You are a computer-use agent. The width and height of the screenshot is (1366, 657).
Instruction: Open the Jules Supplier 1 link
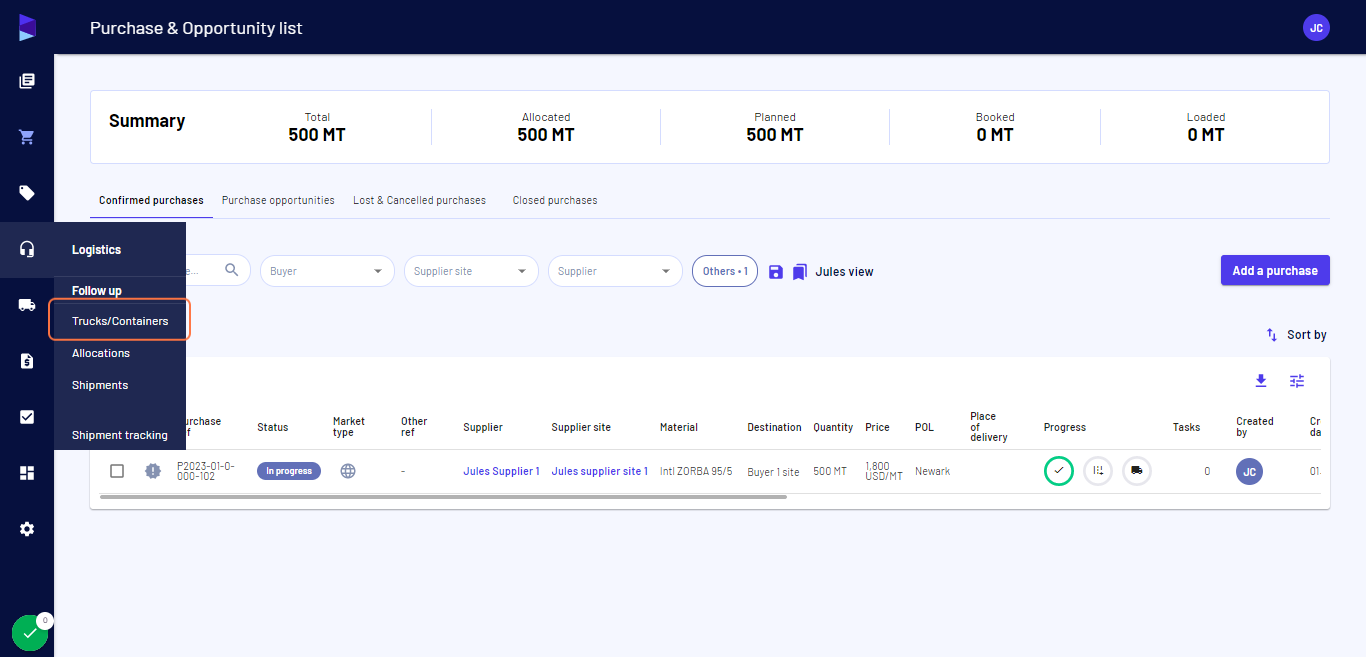click(501, 471)
